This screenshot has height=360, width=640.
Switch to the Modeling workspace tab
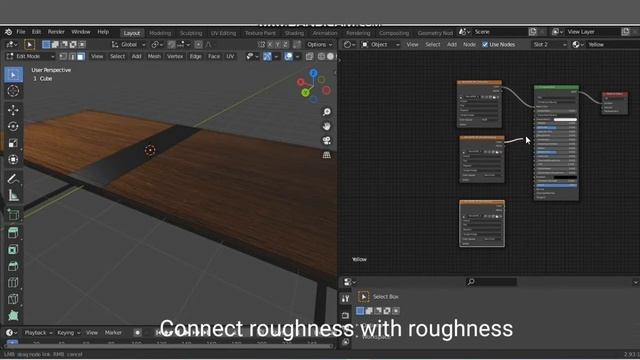pos(160,33)
